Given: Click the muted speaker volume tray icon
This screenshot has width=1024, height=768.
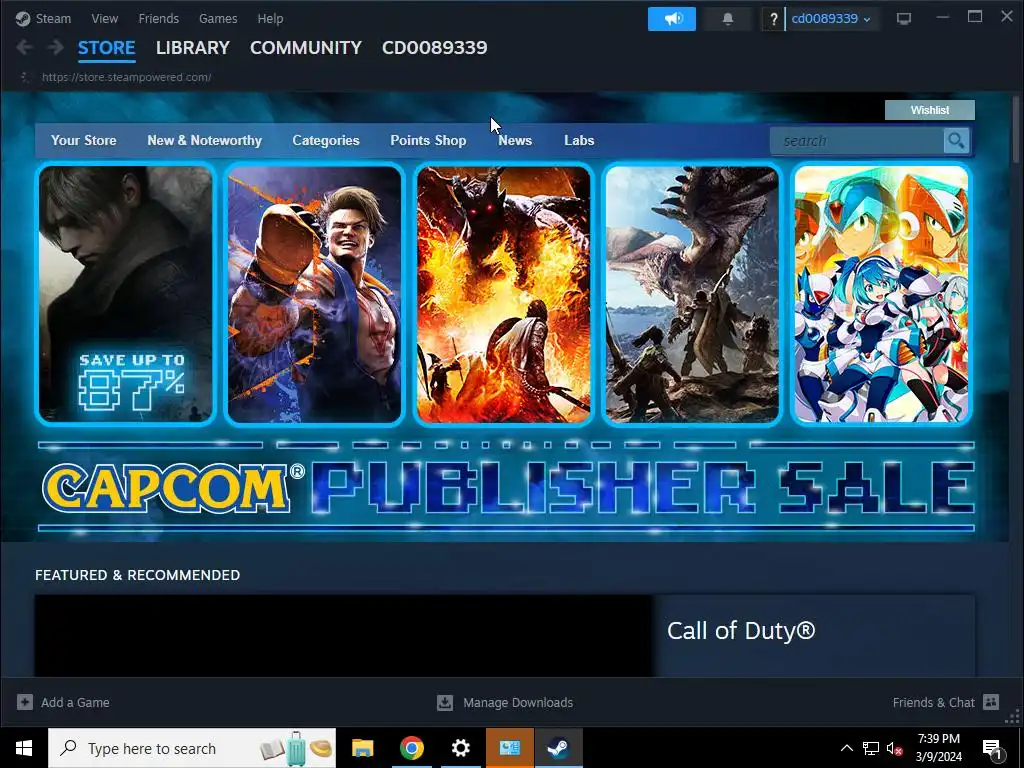Looking at the screenshot, I should tap(894, 748).
